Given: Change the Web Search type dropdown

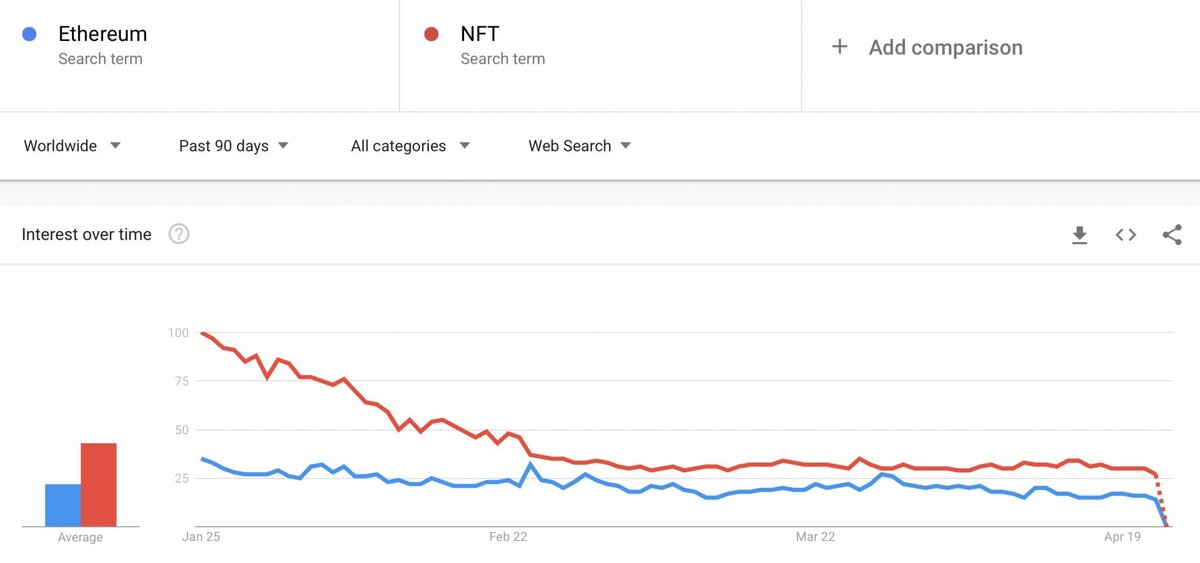Looking at the screenshot, I should click(579, 146).
